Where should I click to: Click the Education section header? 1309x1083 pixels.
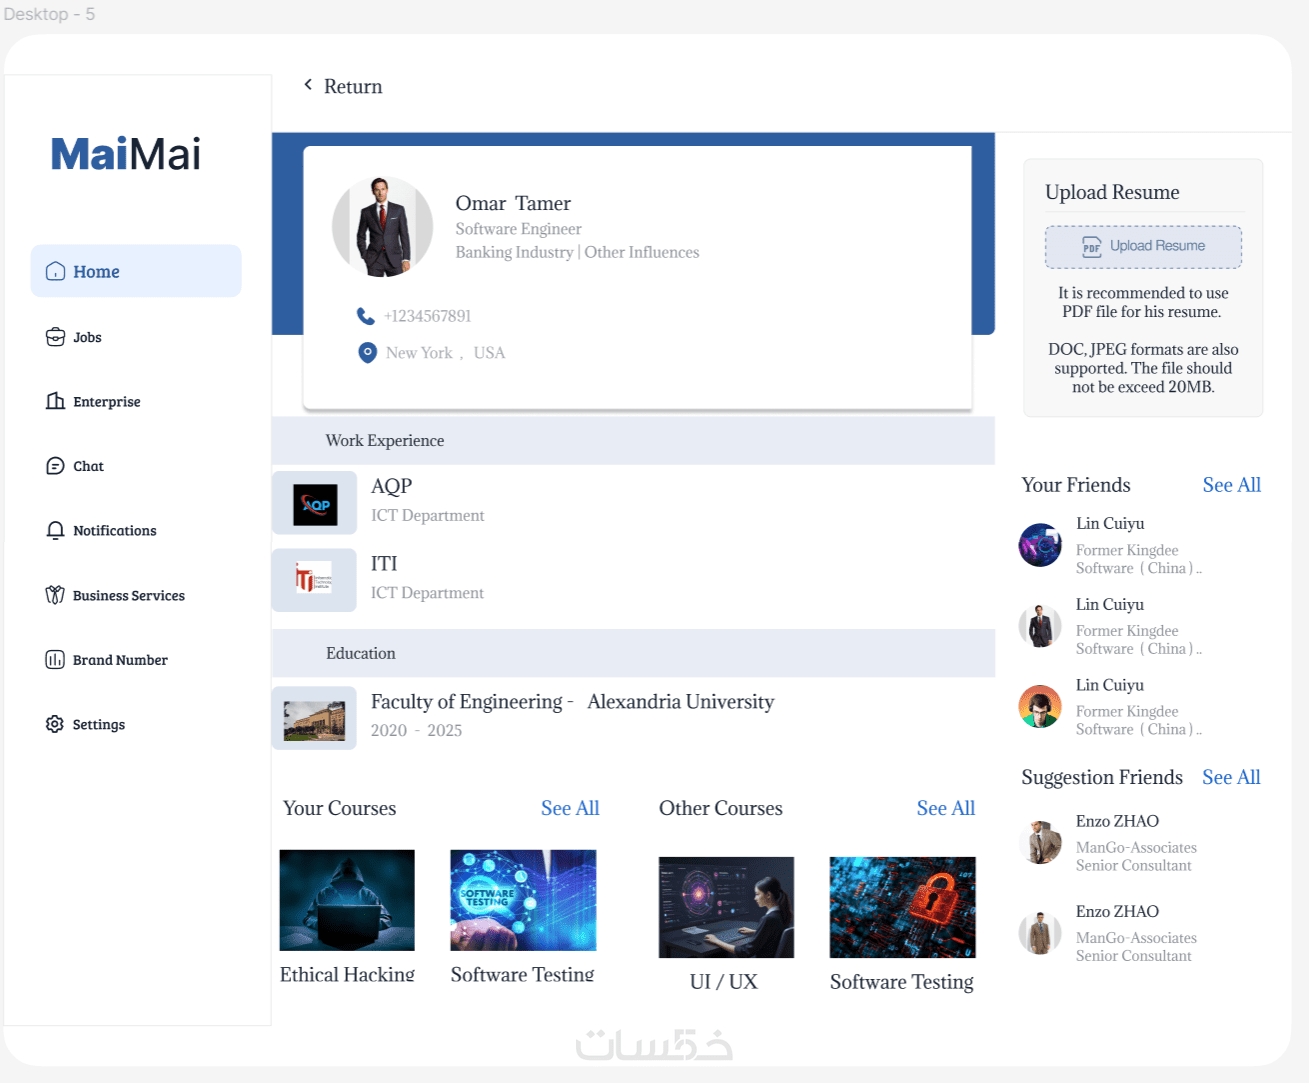click(633, 653)
